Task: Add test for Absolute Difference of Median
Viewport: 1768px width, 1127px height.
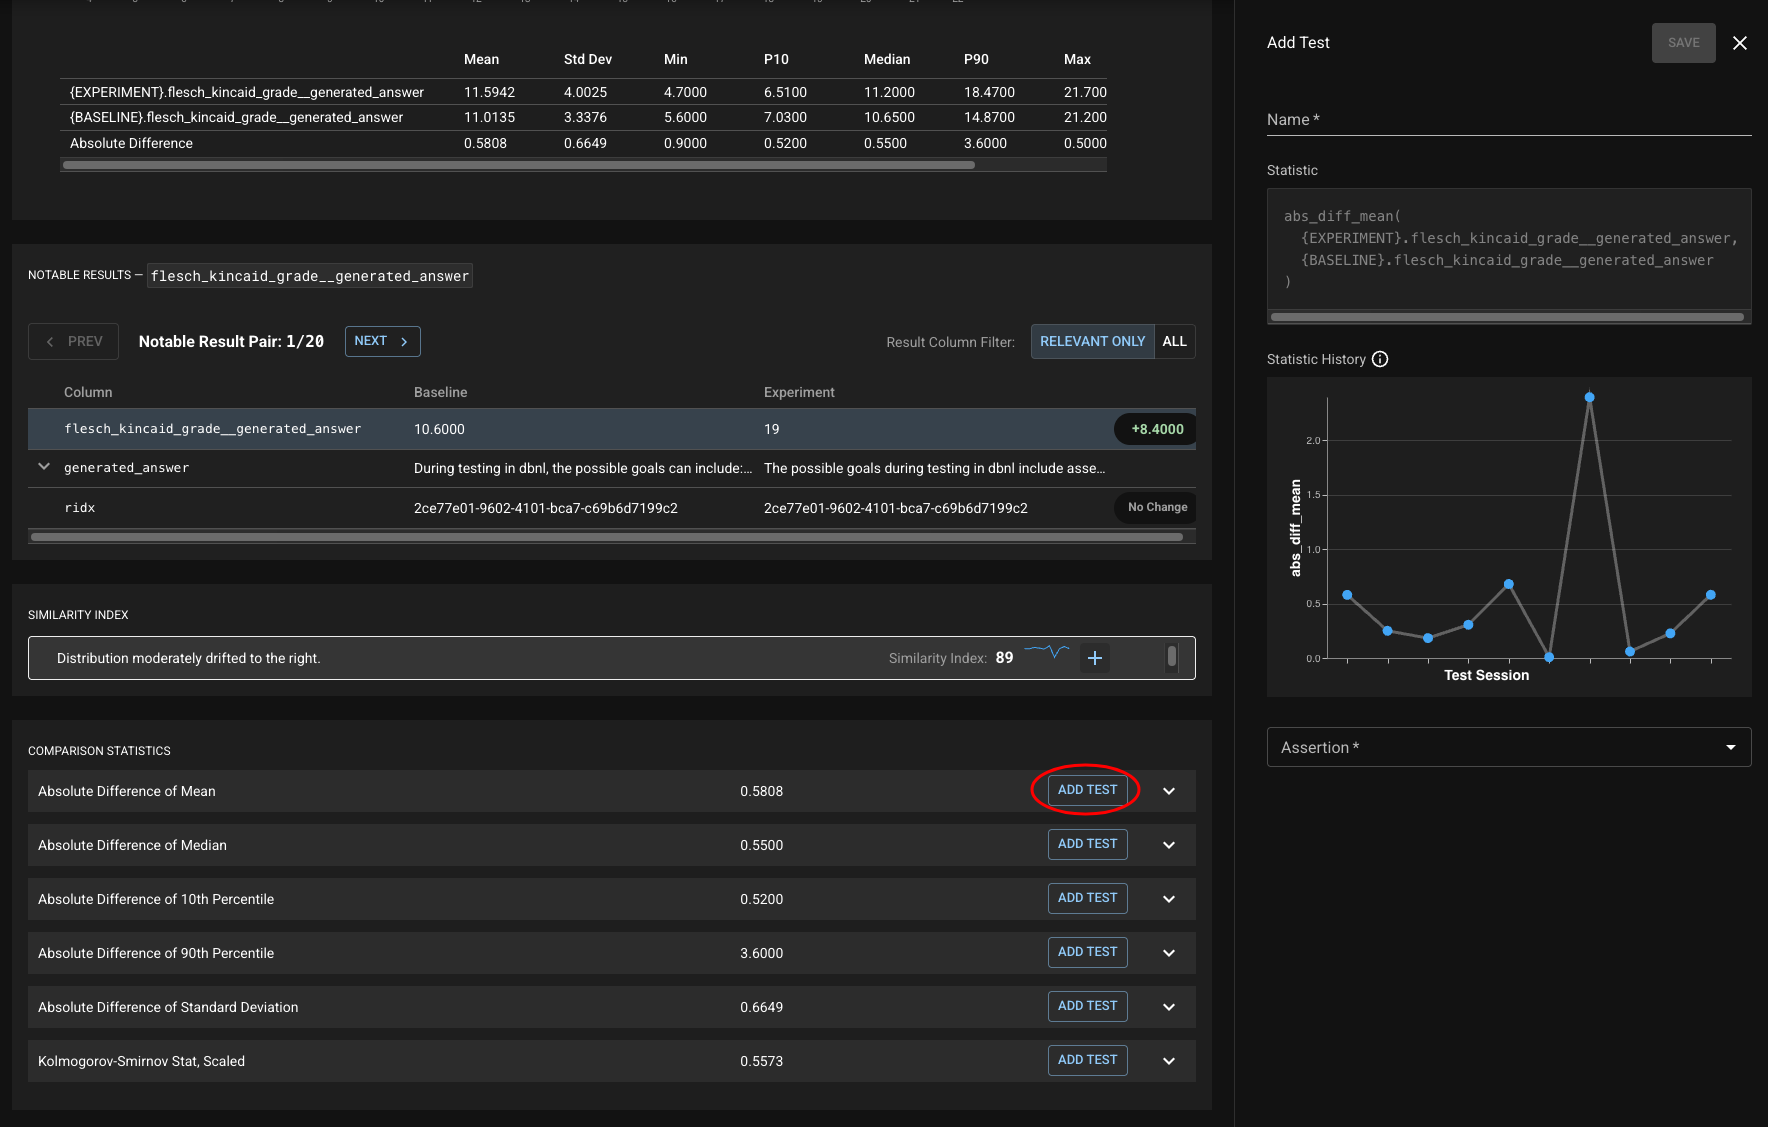Action: 1087,844
